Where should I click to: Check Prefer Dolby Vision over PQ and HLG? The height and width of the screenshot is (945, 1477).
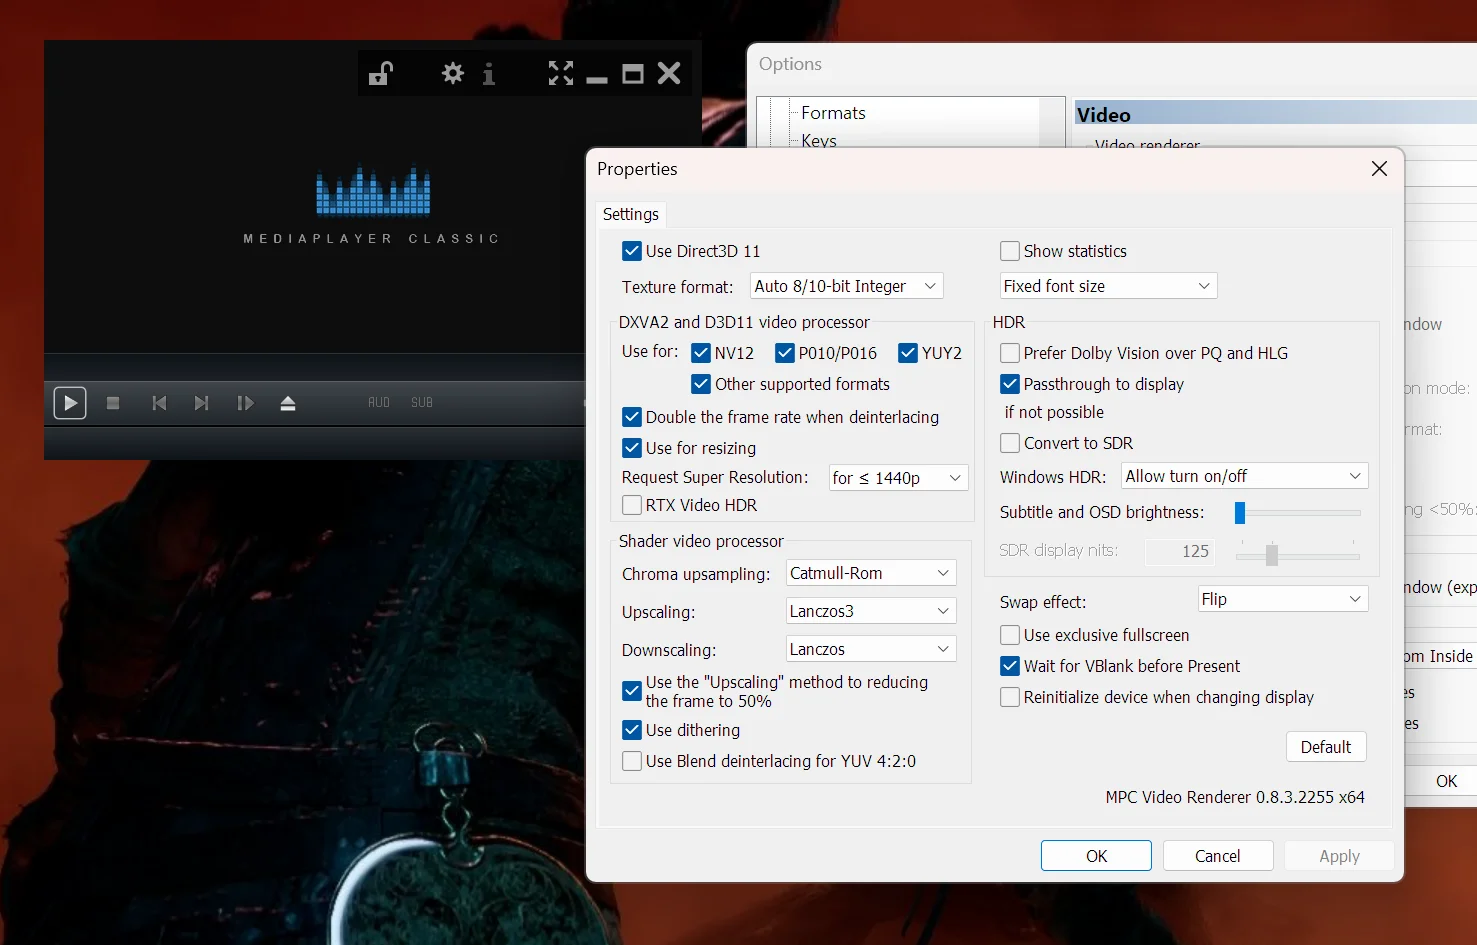tap(1010, 353)
